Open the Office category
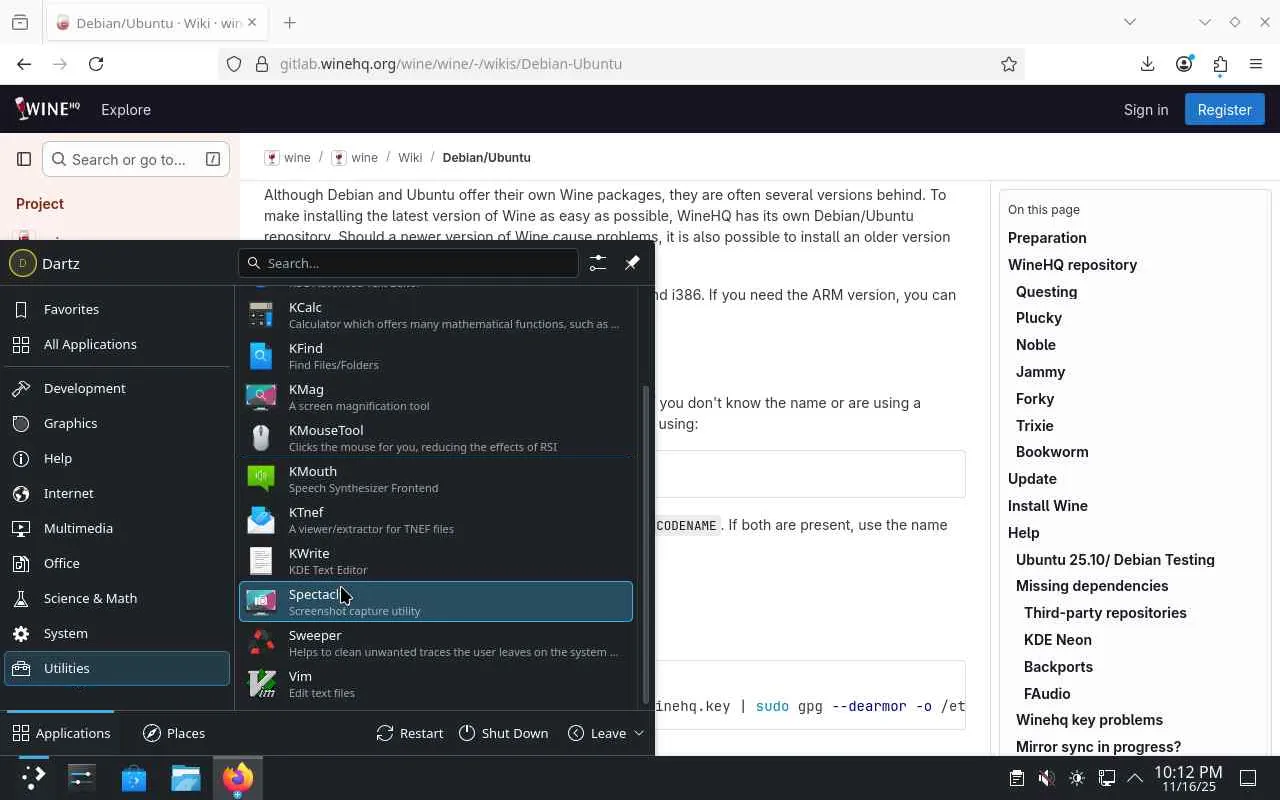 117,563
